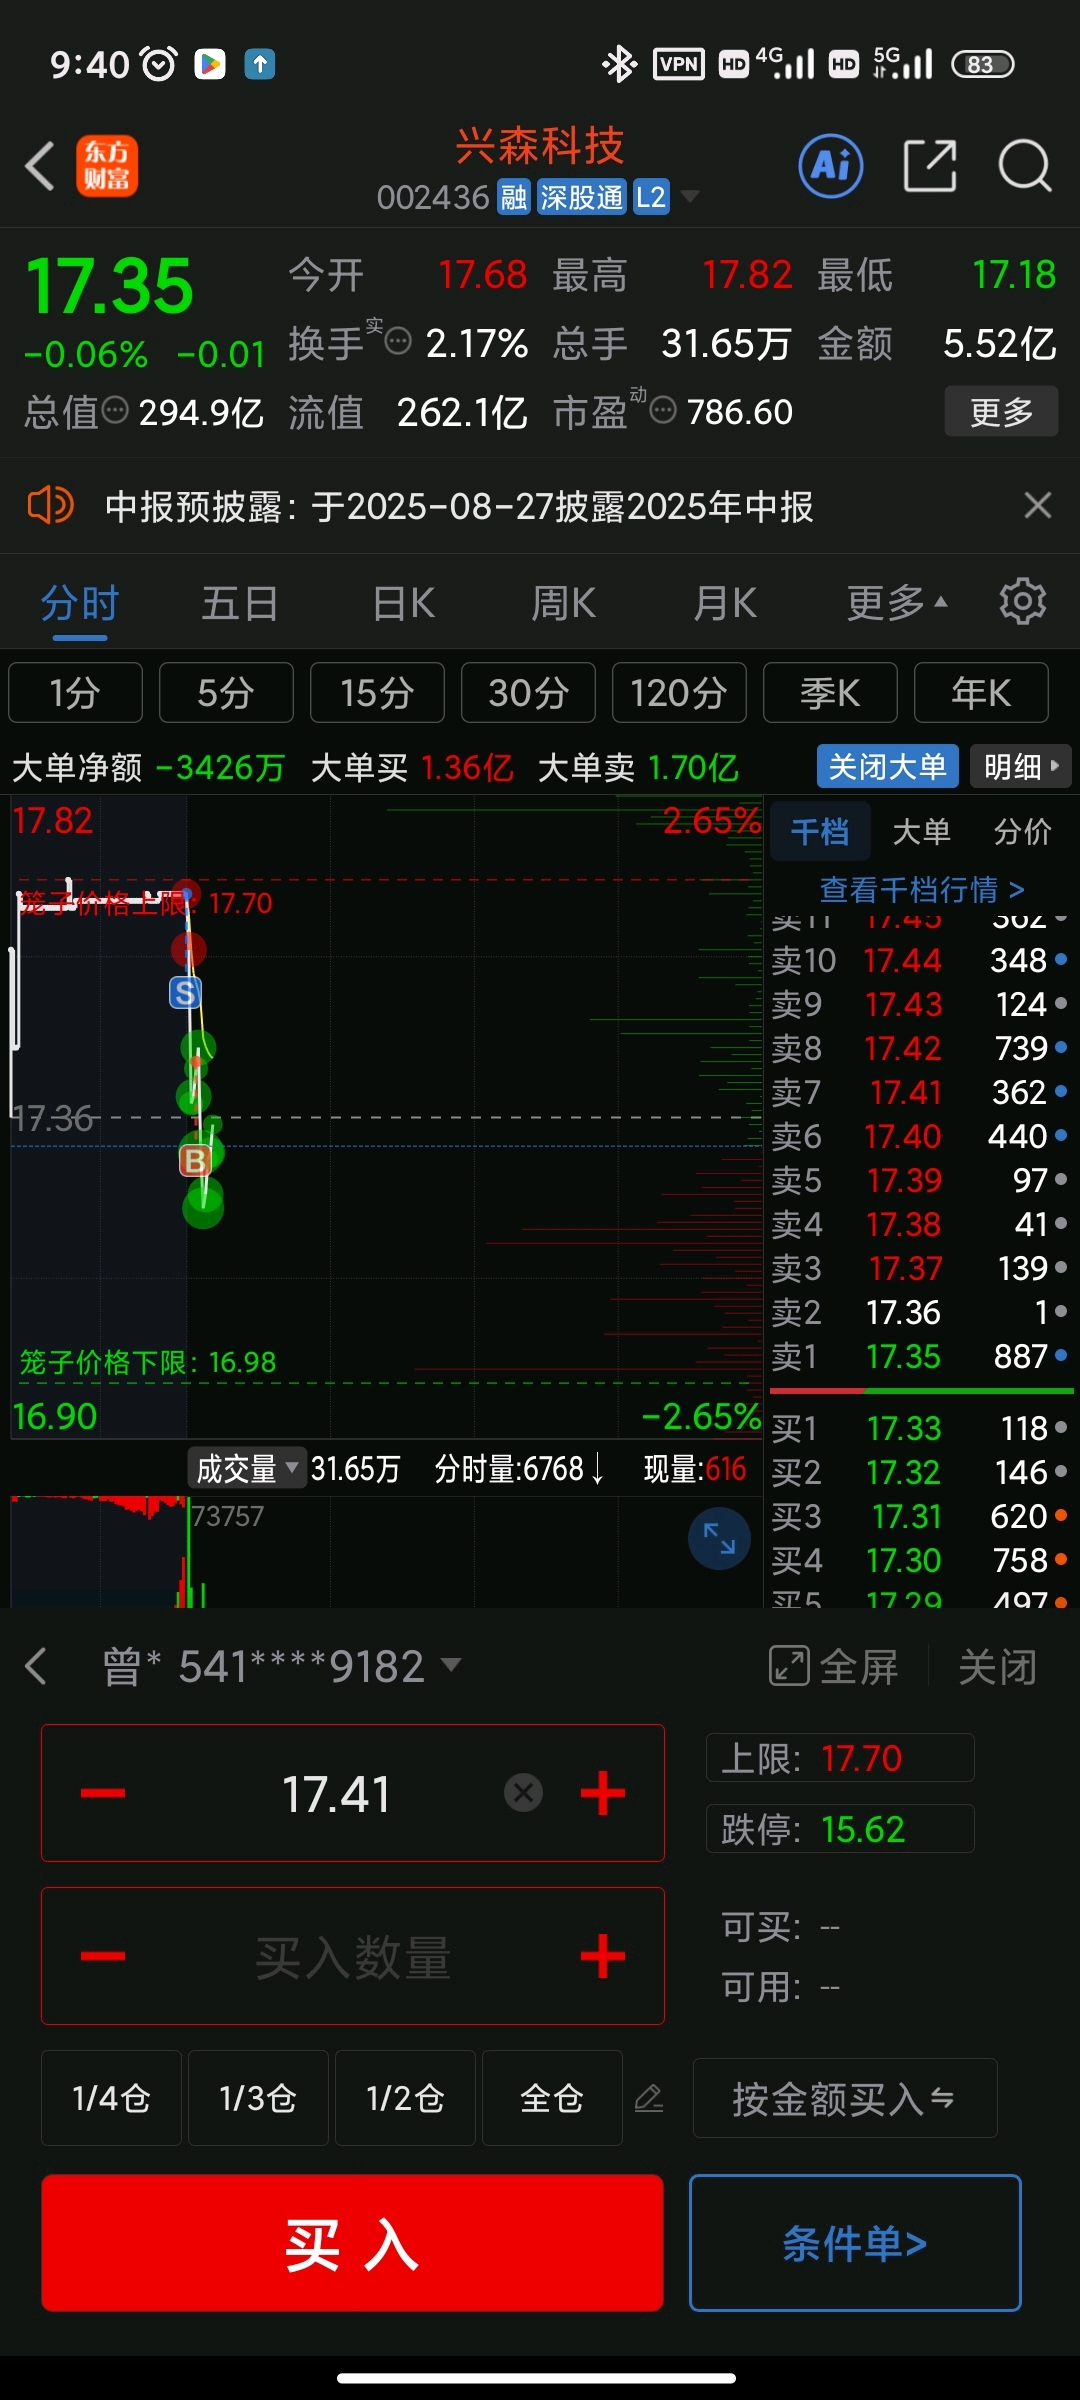The image size is (1080, 2400).
Task: Choose the 1/4仓 position size
Action: [x=111, y=2098]
